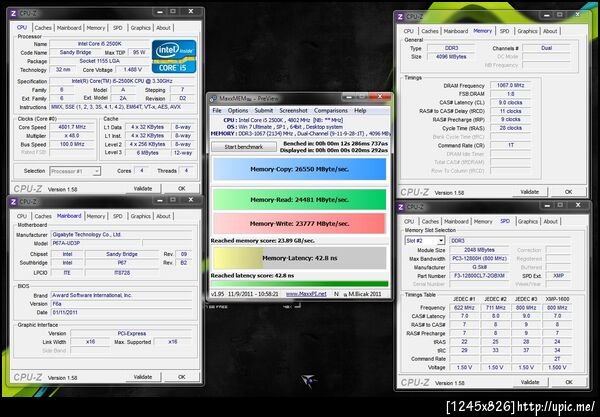The width and height of the screenshot is (600, 417).
Task: Minimize the CPU-Z window showing processor info
Action: (160, 12)
